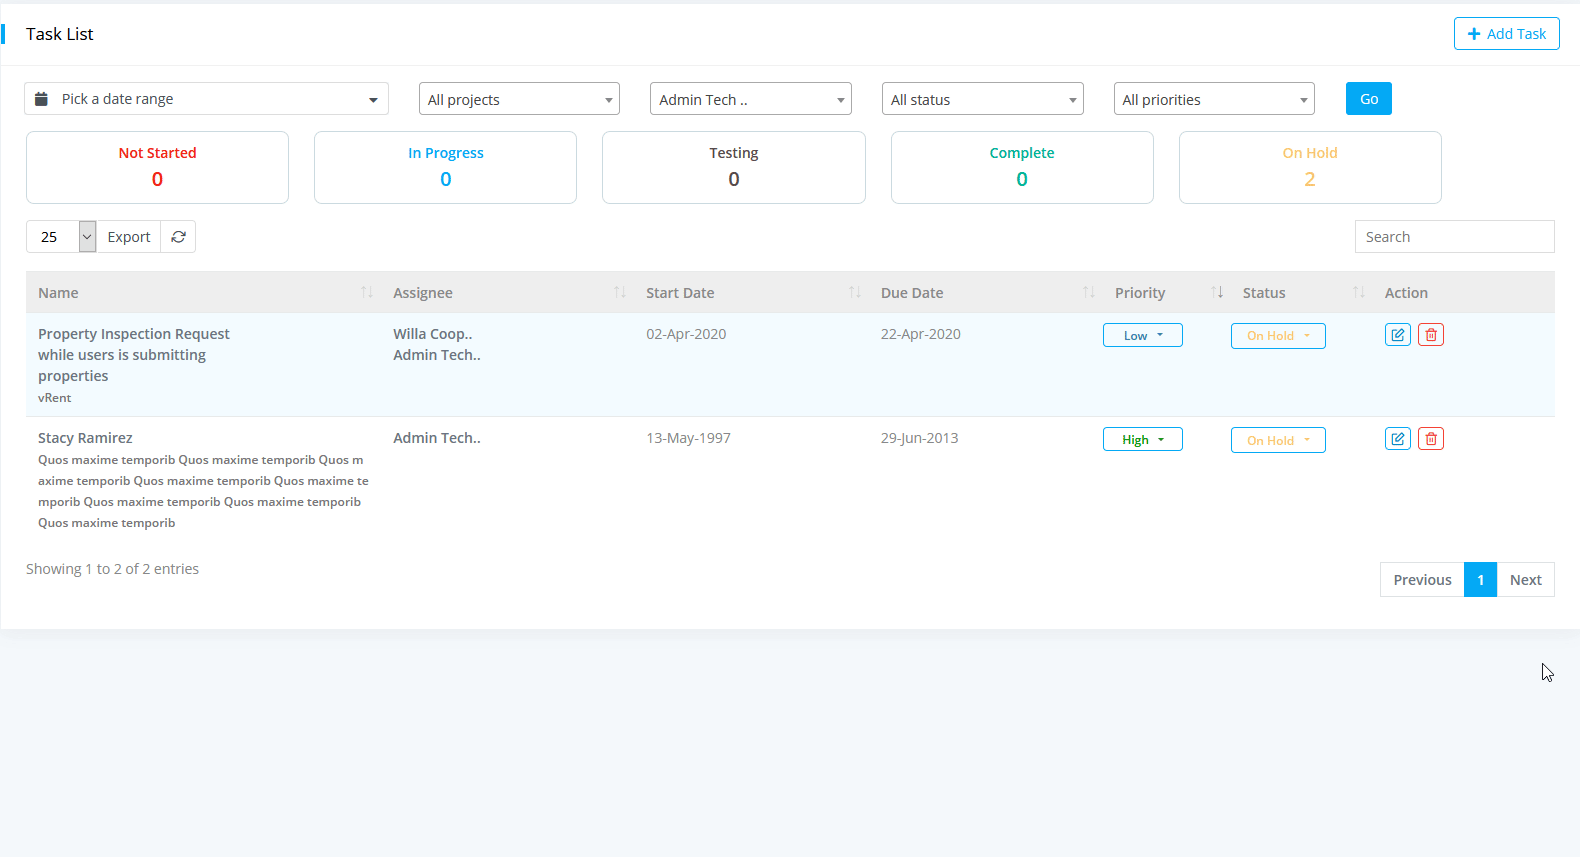
Task: Click the Add Task button
Action: click(1506, 34)
